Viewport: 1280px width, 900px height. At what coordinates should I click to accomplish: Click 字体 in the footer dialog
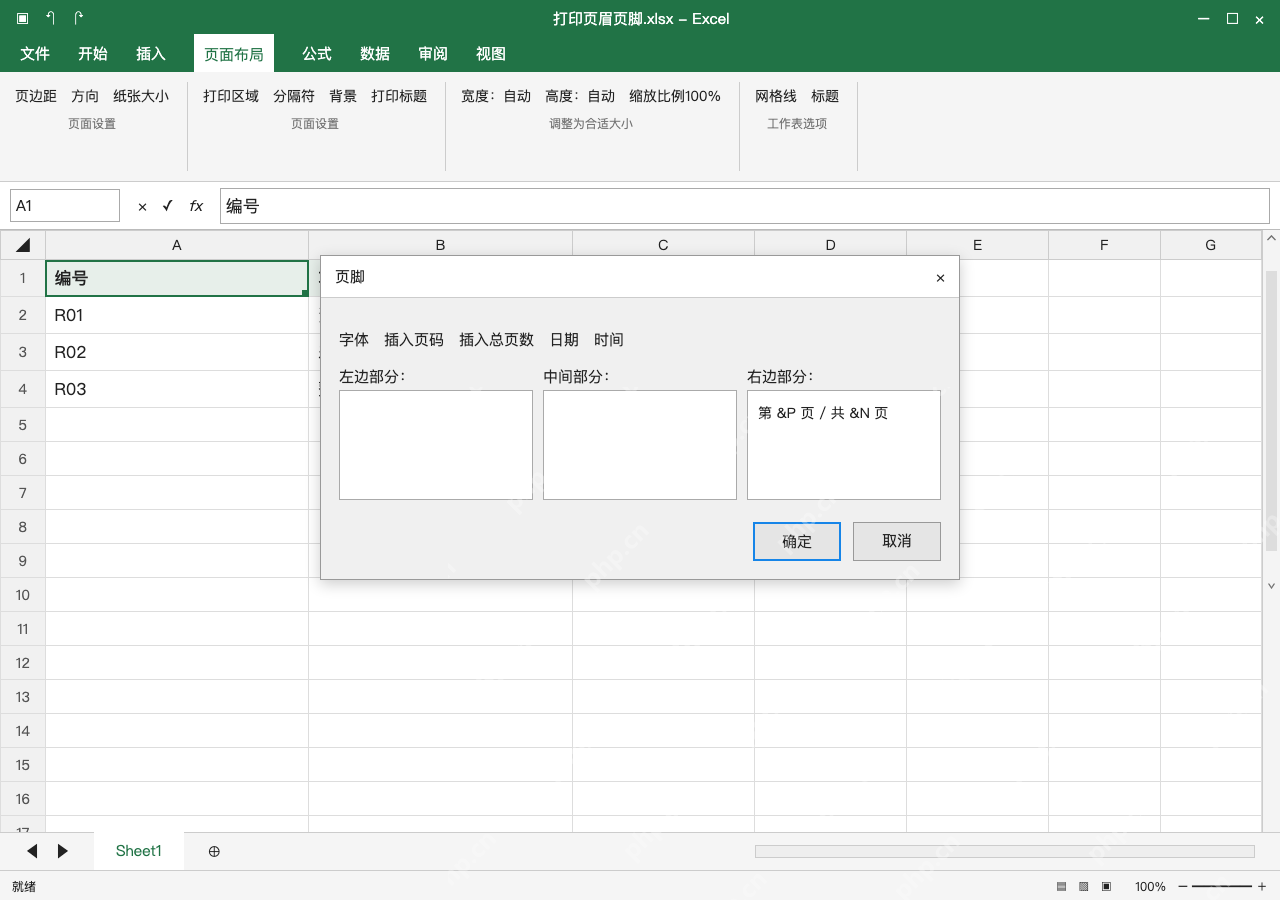[354, 340]
